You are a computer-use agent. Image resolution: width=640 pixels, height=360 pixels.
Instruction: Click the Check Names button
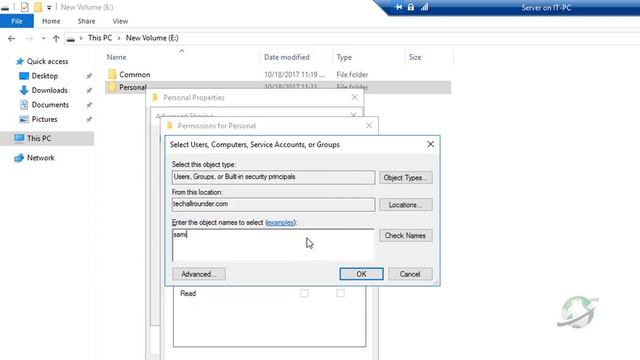[x=405, y=236]
